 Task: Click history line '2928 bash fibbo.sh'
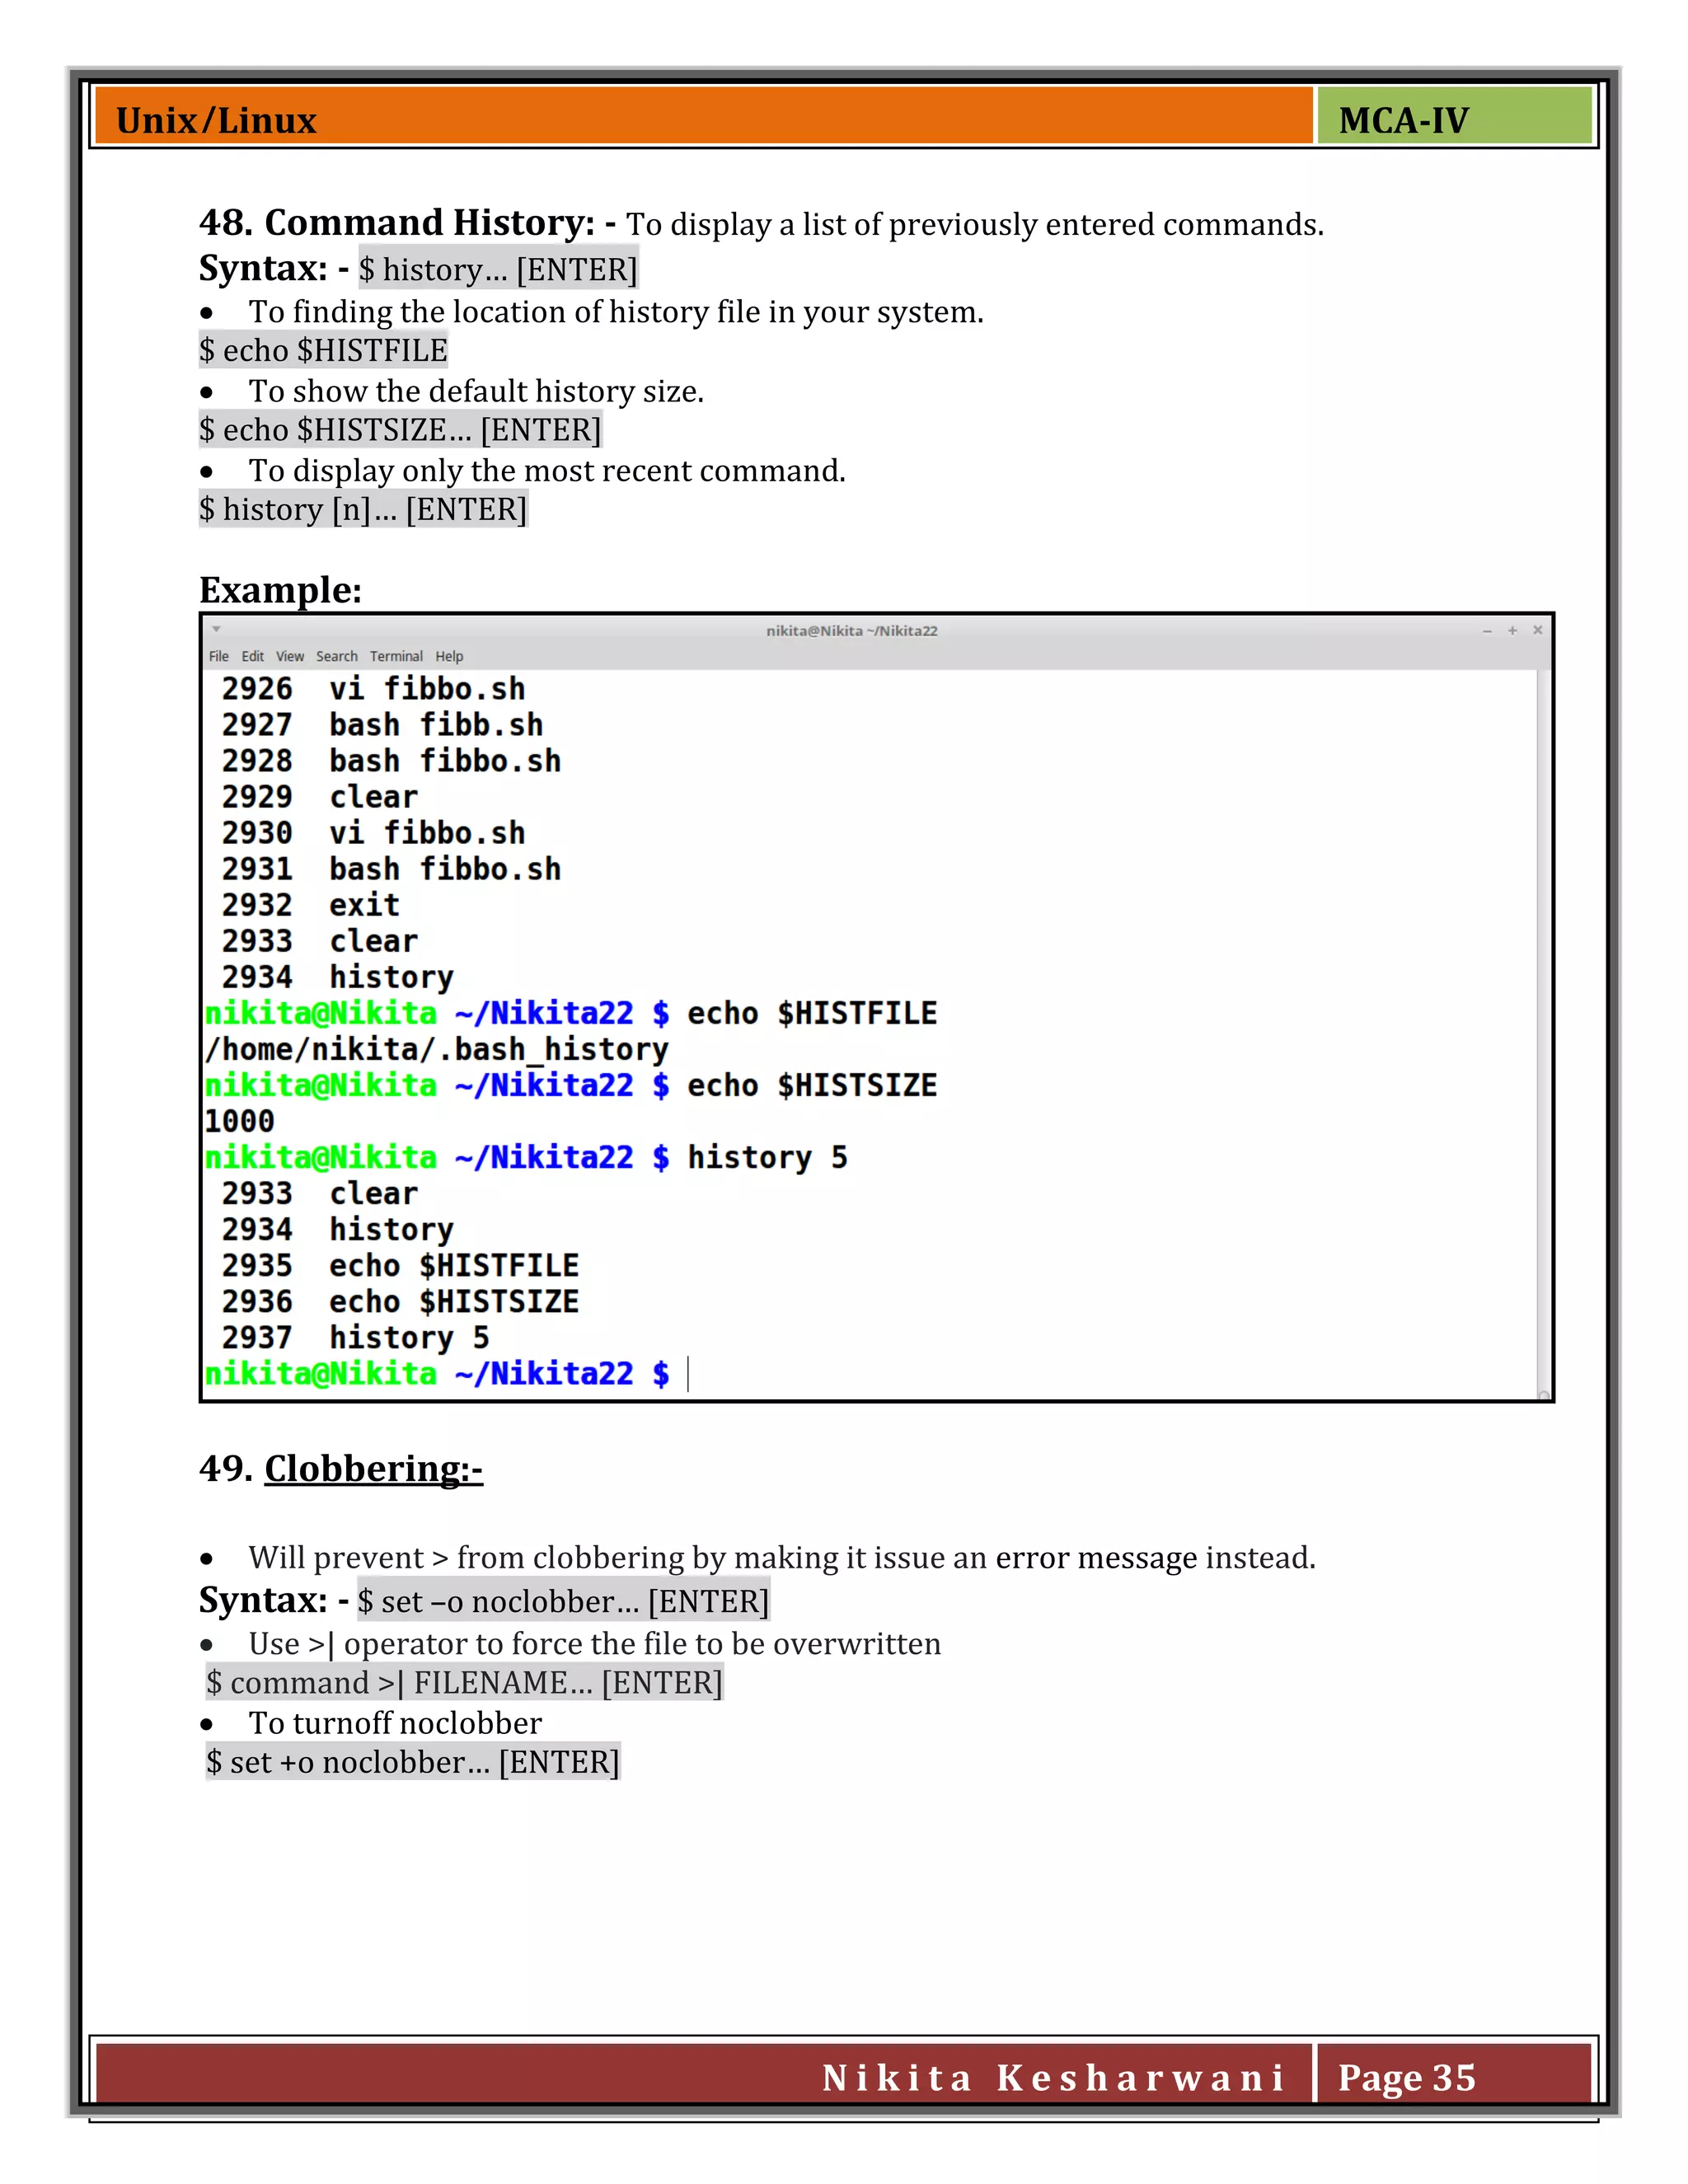coord(391,761)
